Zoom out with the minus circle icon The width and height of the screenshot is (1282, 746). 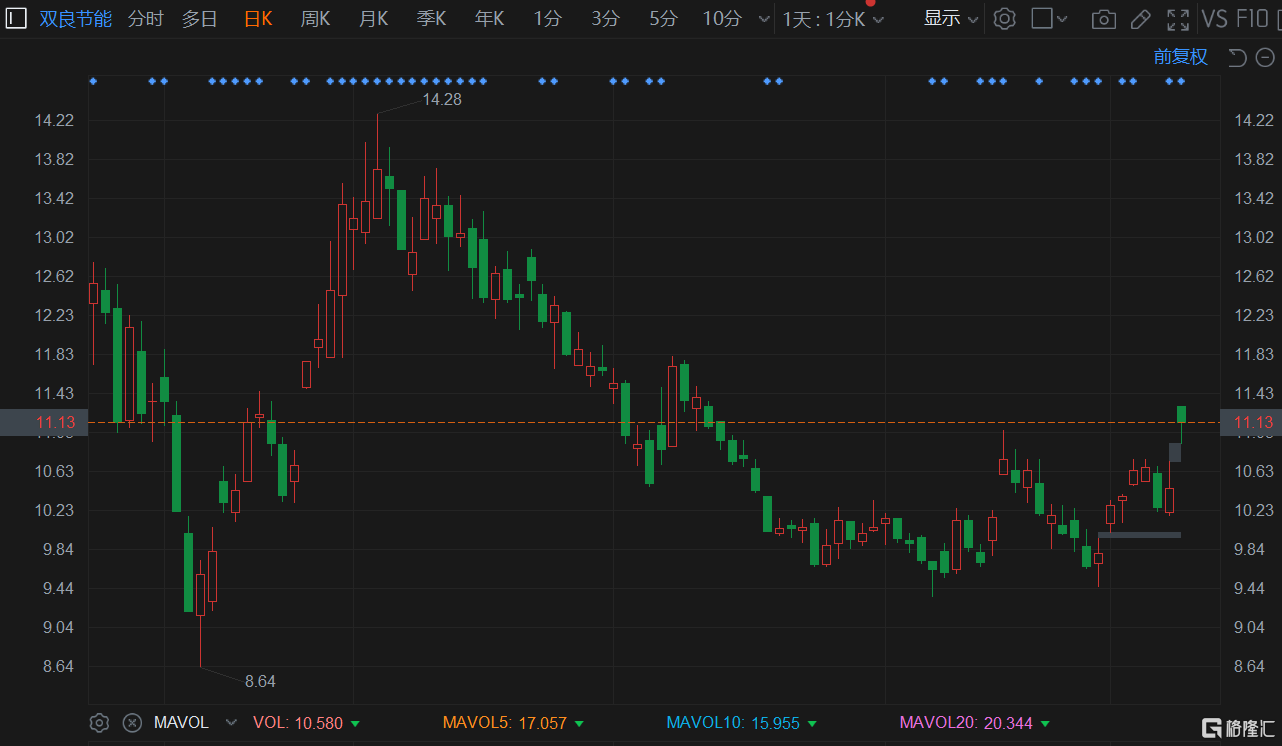tap(1265, 57)
